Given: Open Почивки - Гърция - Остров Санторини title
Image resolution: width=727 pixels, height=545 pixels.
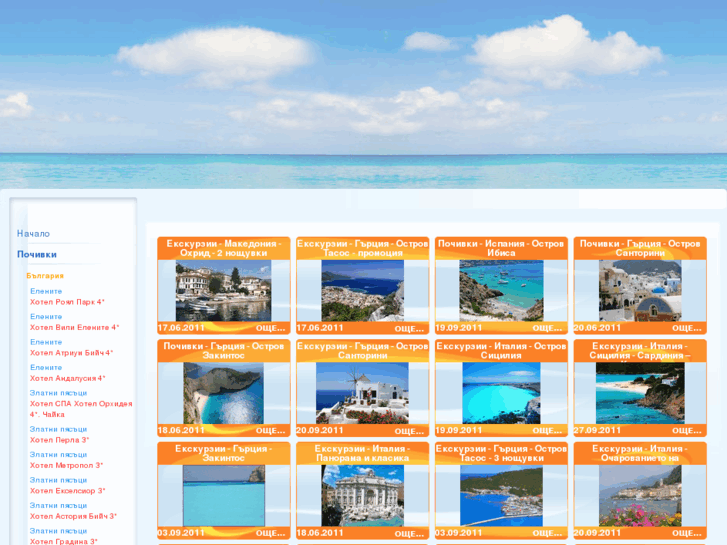Looking at the screenshot, I should (x=640, y=248).
